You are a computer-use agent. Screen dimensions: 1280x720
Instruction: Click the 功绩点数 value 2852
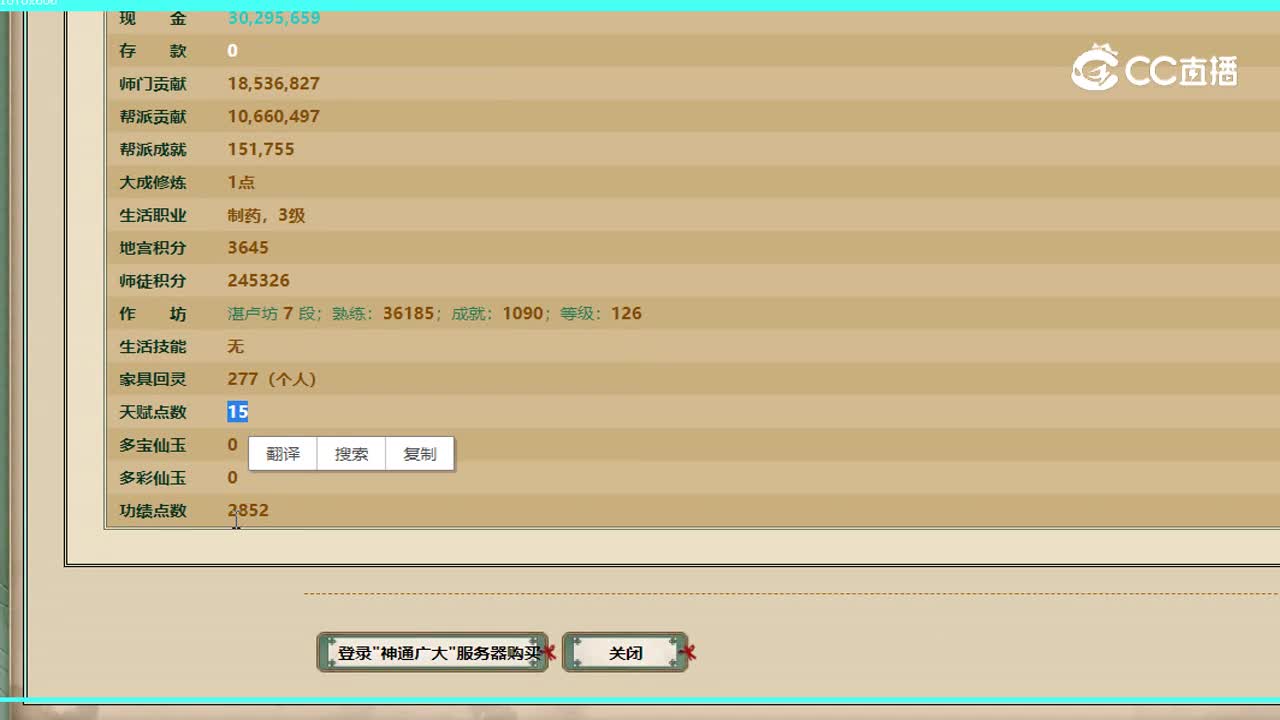coord(248,511)
